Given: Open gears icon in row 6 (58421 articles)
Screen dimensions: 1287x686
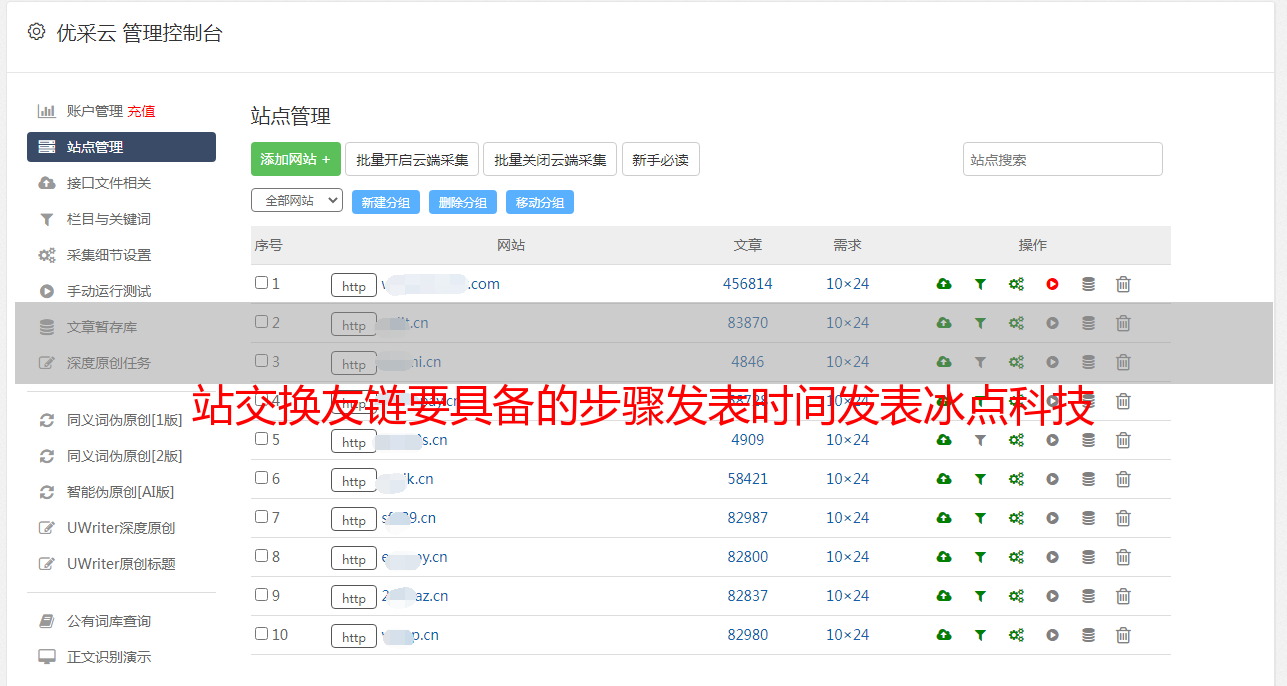Looking at the screenshot, I should tap(1016, 479).
